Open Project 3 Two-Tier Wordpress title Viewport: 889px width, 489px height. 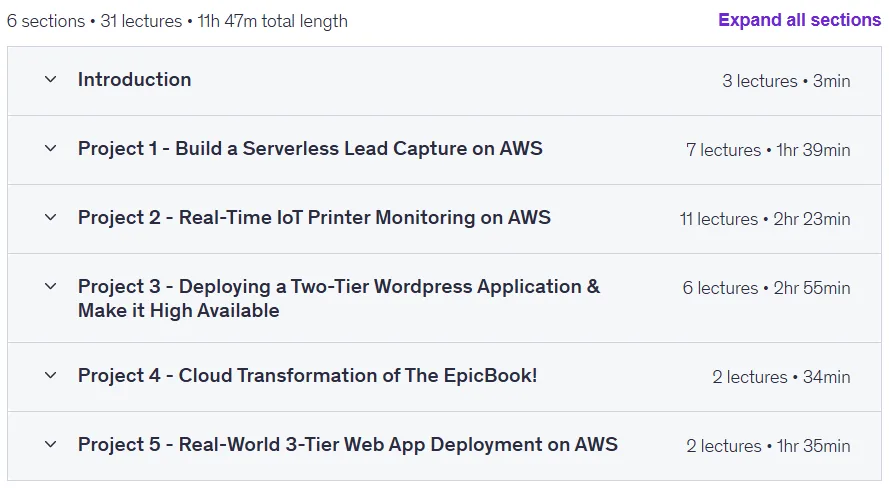click(338, 298)
